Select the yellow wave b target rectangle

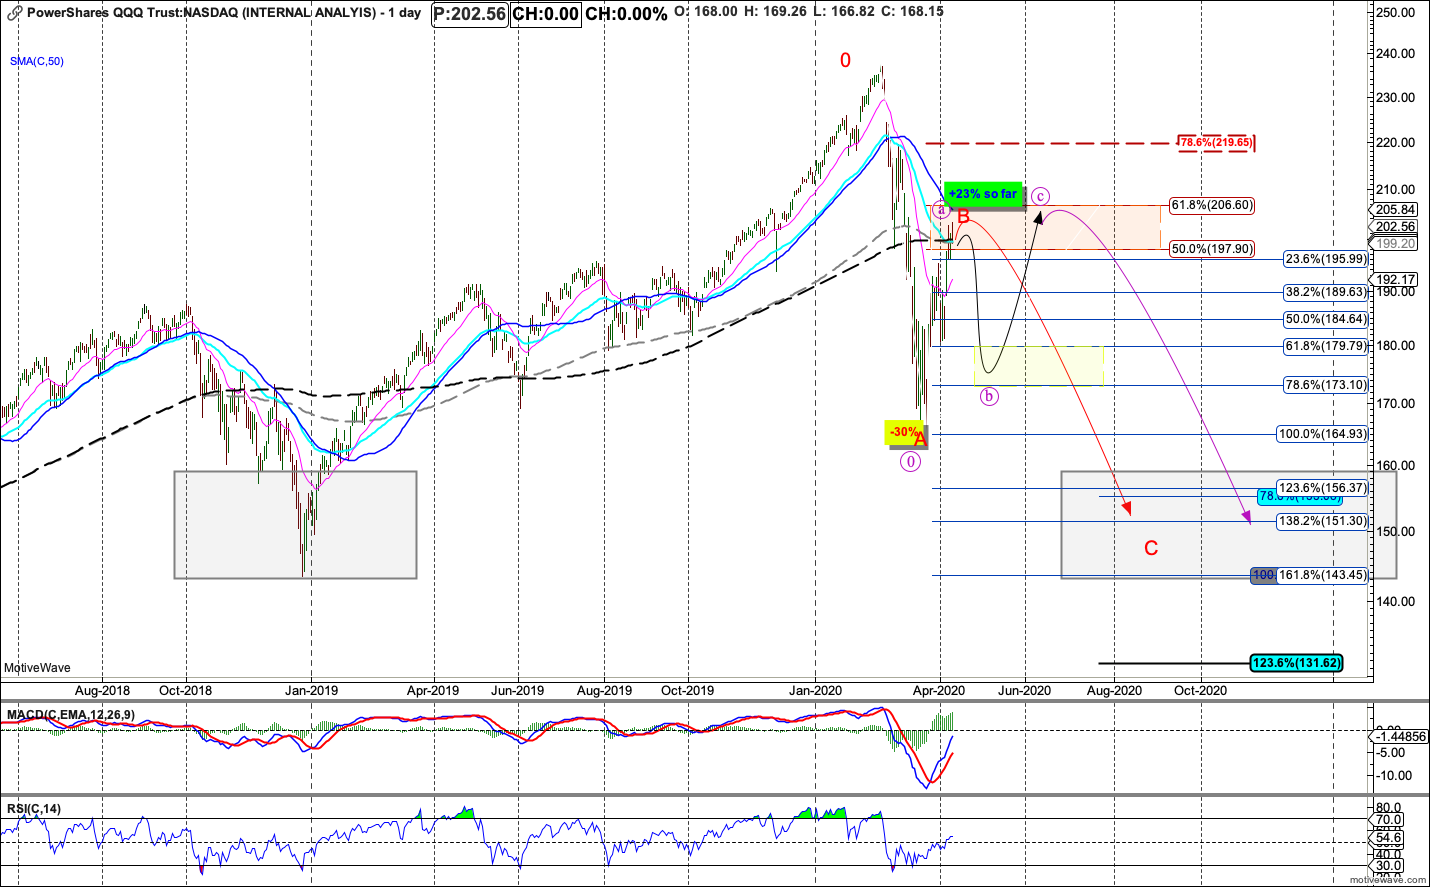click(1038, 366)
